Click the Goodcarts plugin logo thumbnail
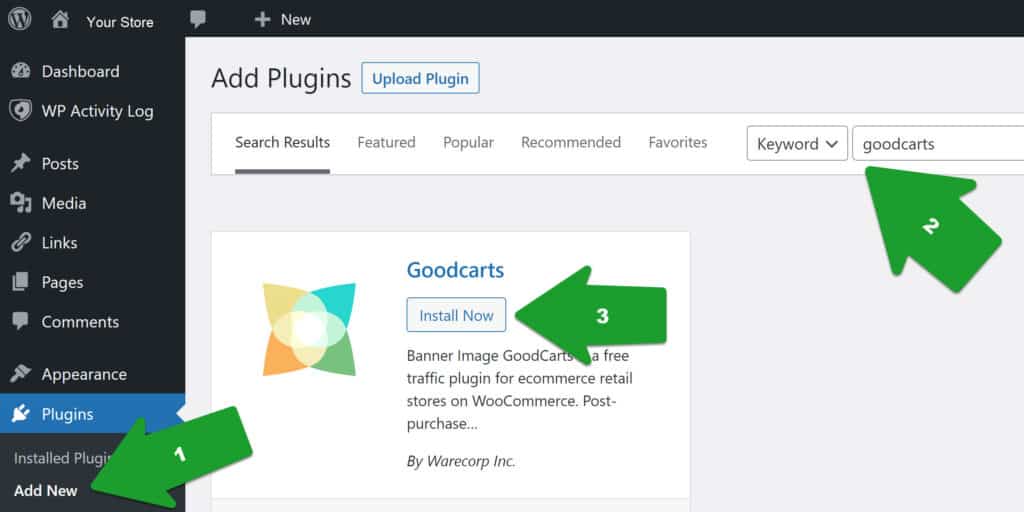This screenshot has width=1024, height=512. [x=310, y=329]
